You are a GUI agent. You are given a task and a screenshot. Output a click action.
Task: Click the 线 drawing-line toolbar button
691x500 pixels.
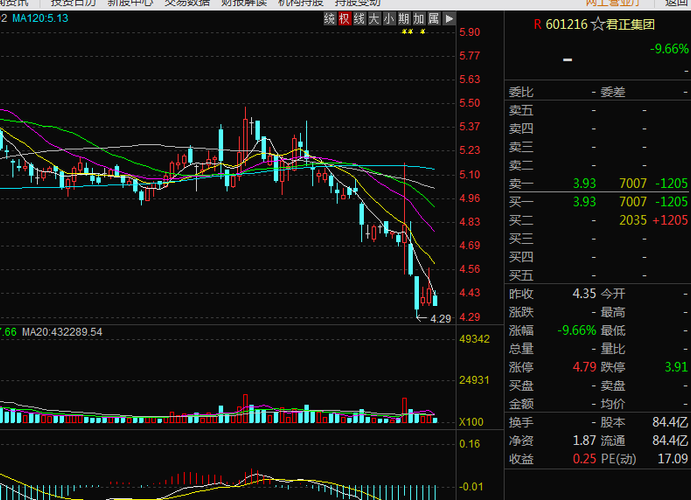pos(359,19)
